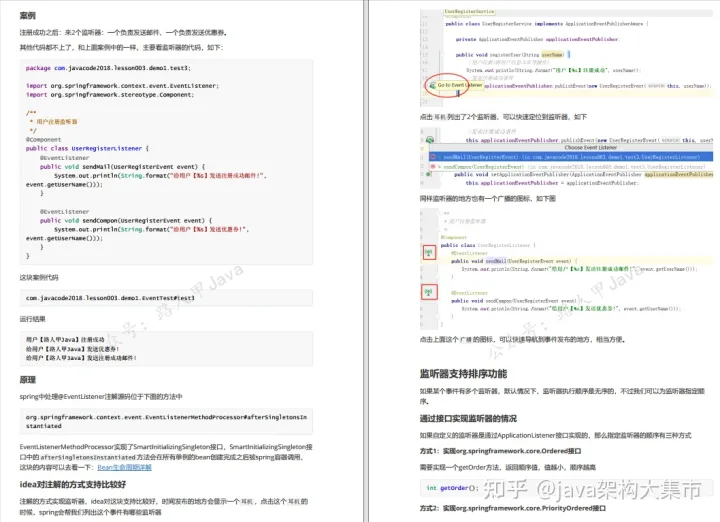Image resolution: width=720 pixels, height=522 pixels.
Task: Click green gutter marker beside setApplicationEventPublisher method
Action: point(428,174)
